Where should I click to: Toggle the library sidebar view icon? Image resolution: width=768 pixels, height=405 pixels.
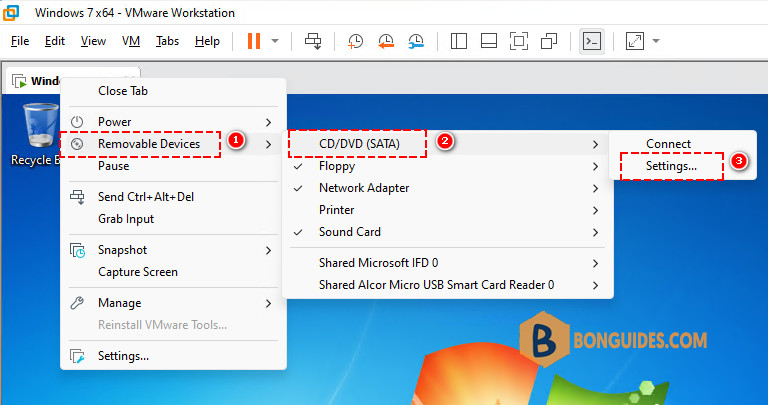tap(458, 41)
